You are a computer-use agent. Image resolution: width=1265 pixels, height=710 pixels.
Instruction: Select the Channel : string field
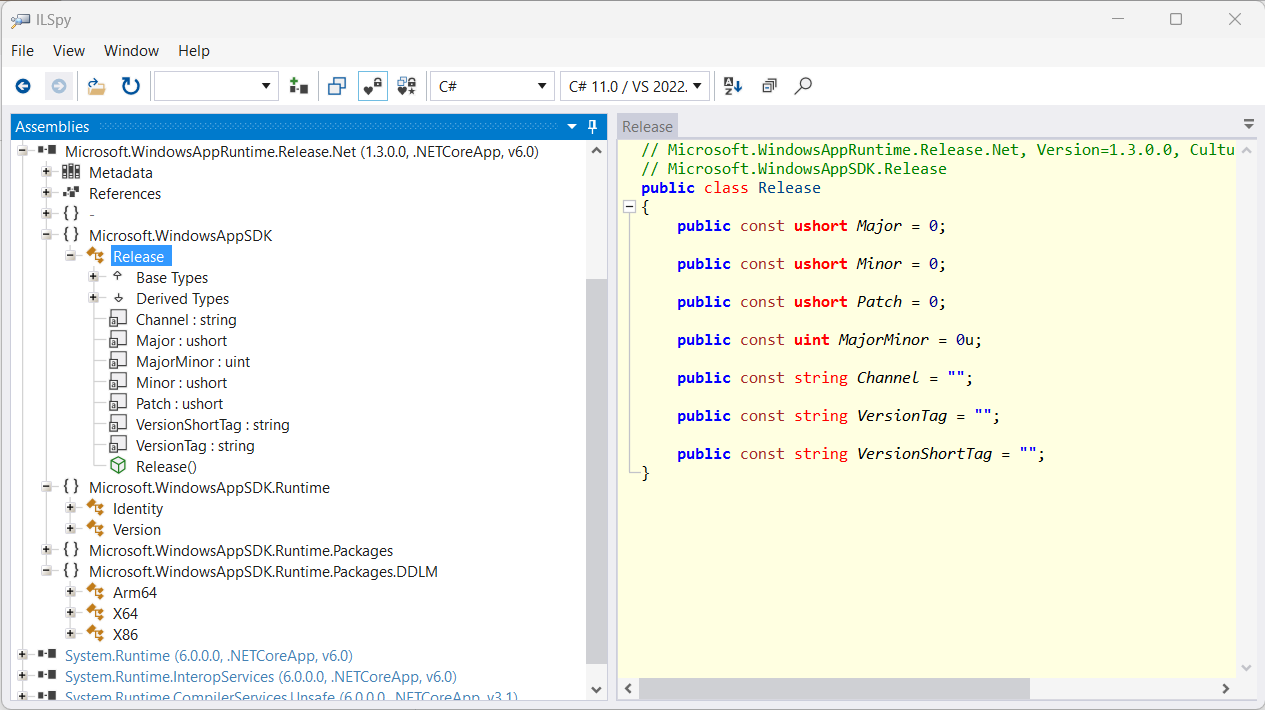click(x=188, y=319)
